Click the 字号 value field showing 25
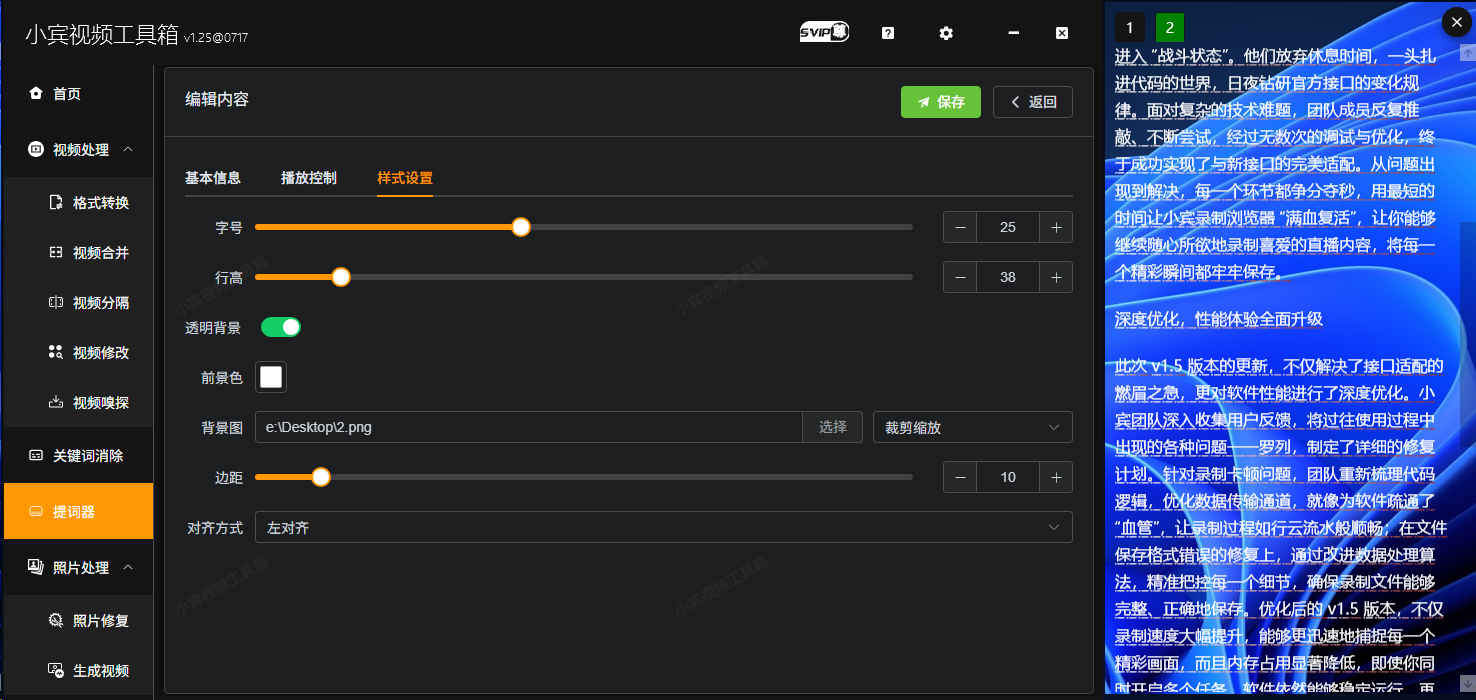 click(x=1008, y=227)
